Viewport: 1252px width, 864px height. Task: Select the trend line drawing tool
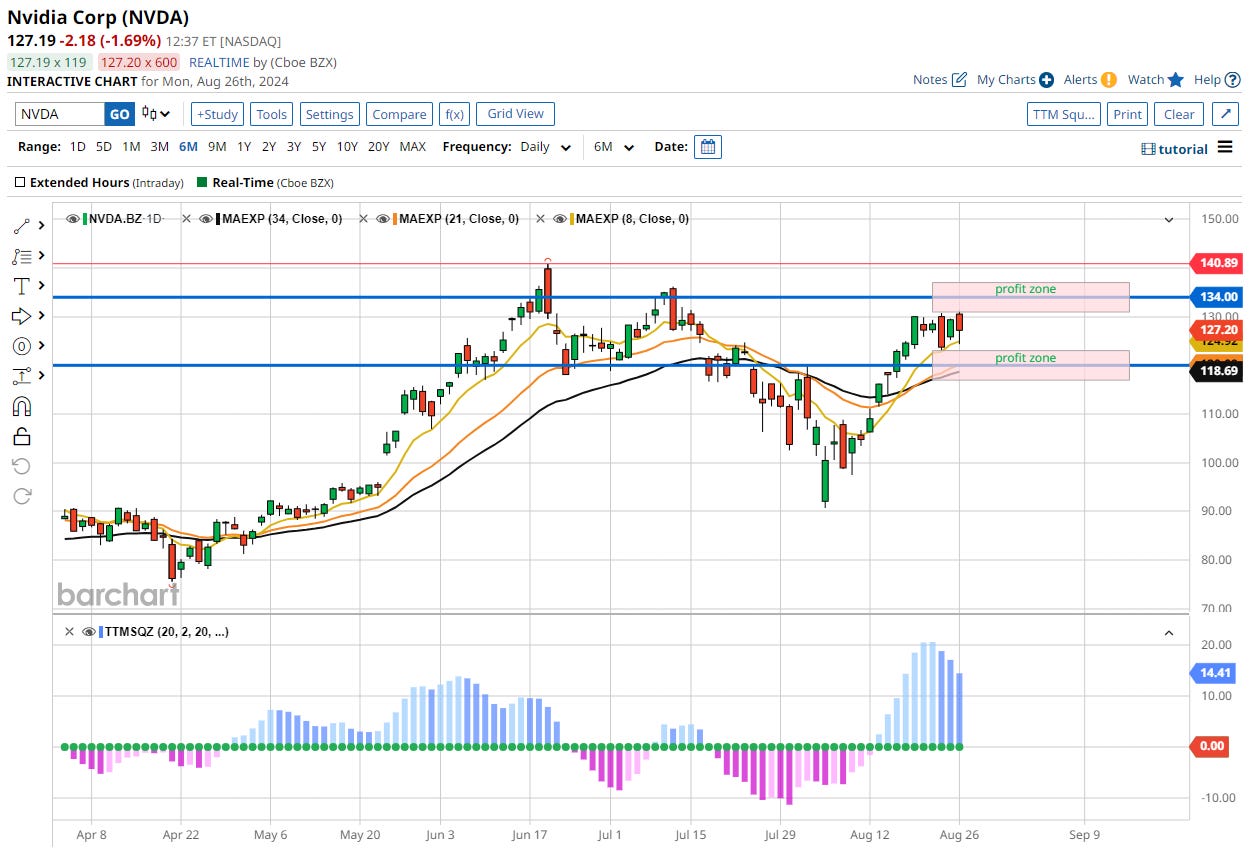tap(22, 226)
